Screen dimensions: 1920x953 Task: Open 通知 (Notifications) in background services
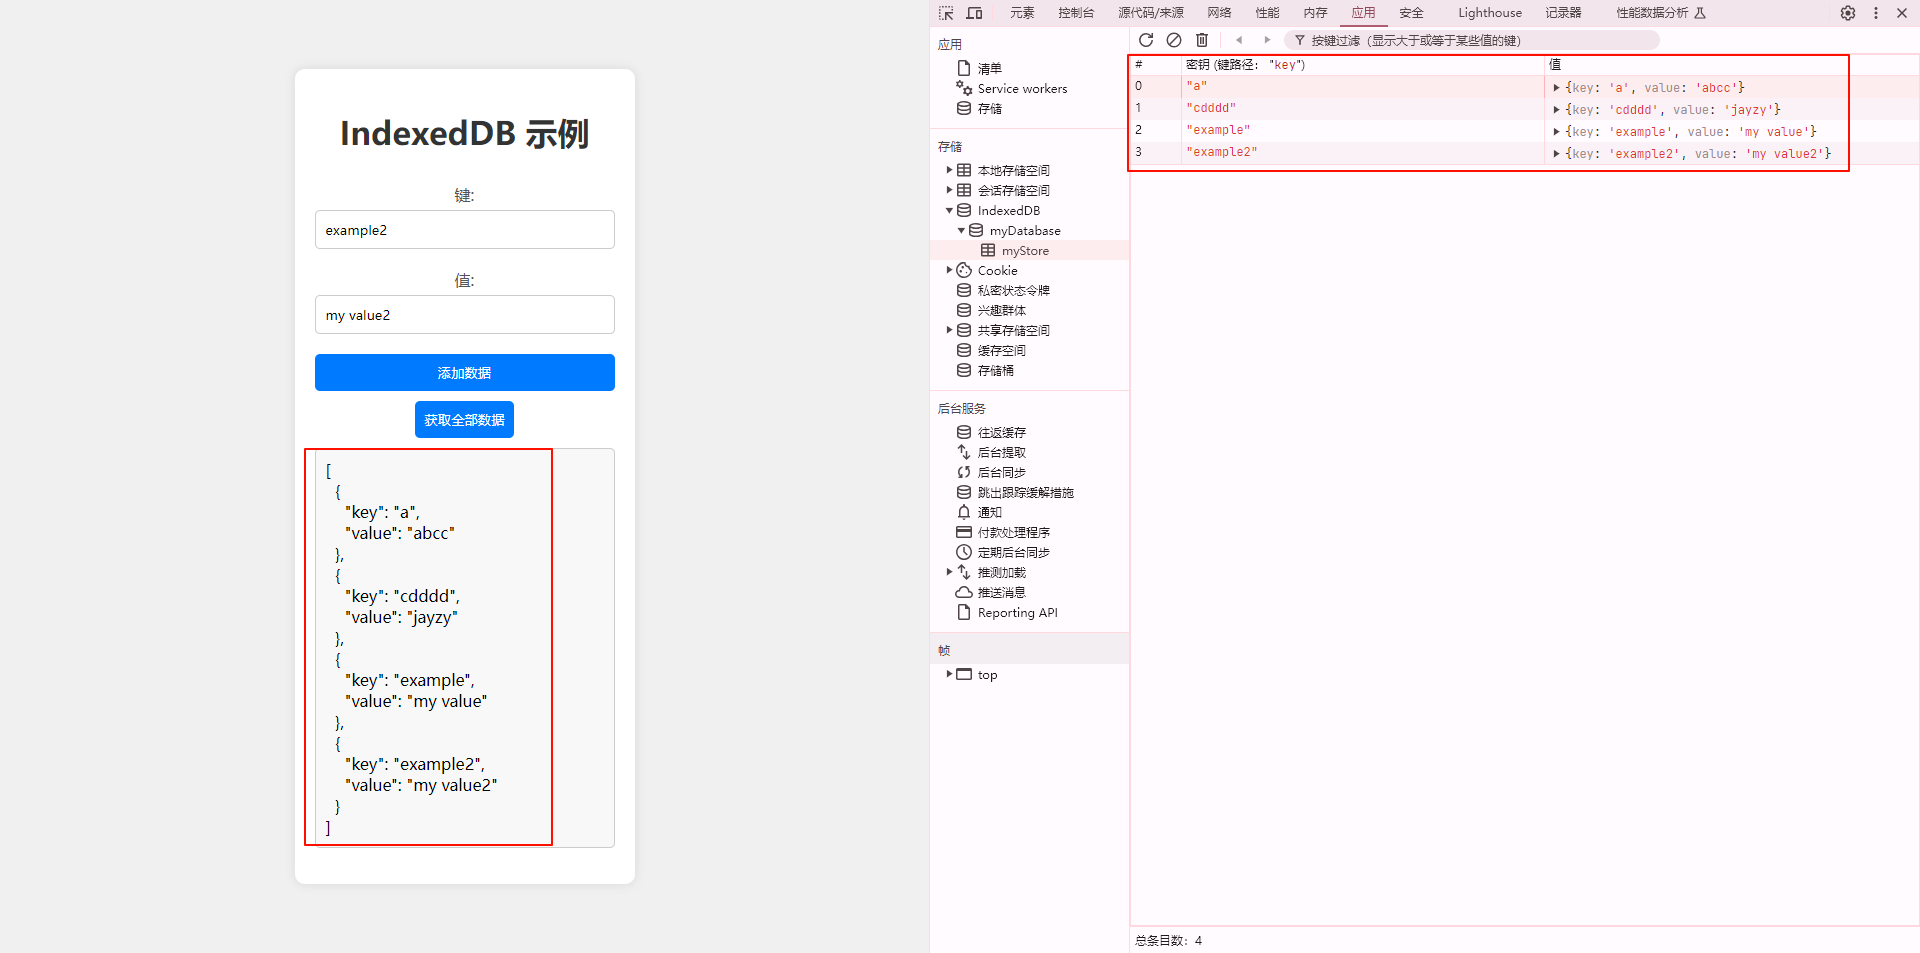click(989, 512)
